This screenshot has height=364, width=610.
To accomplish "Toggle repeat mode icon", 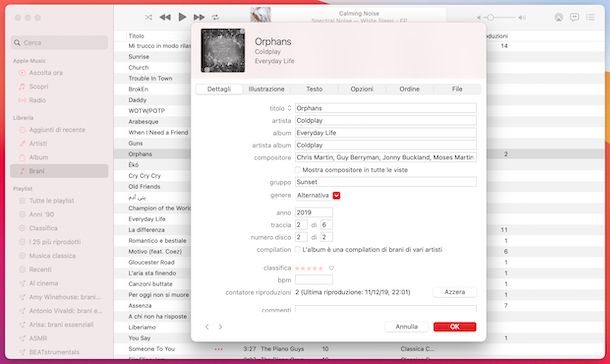I will point(215,17).
